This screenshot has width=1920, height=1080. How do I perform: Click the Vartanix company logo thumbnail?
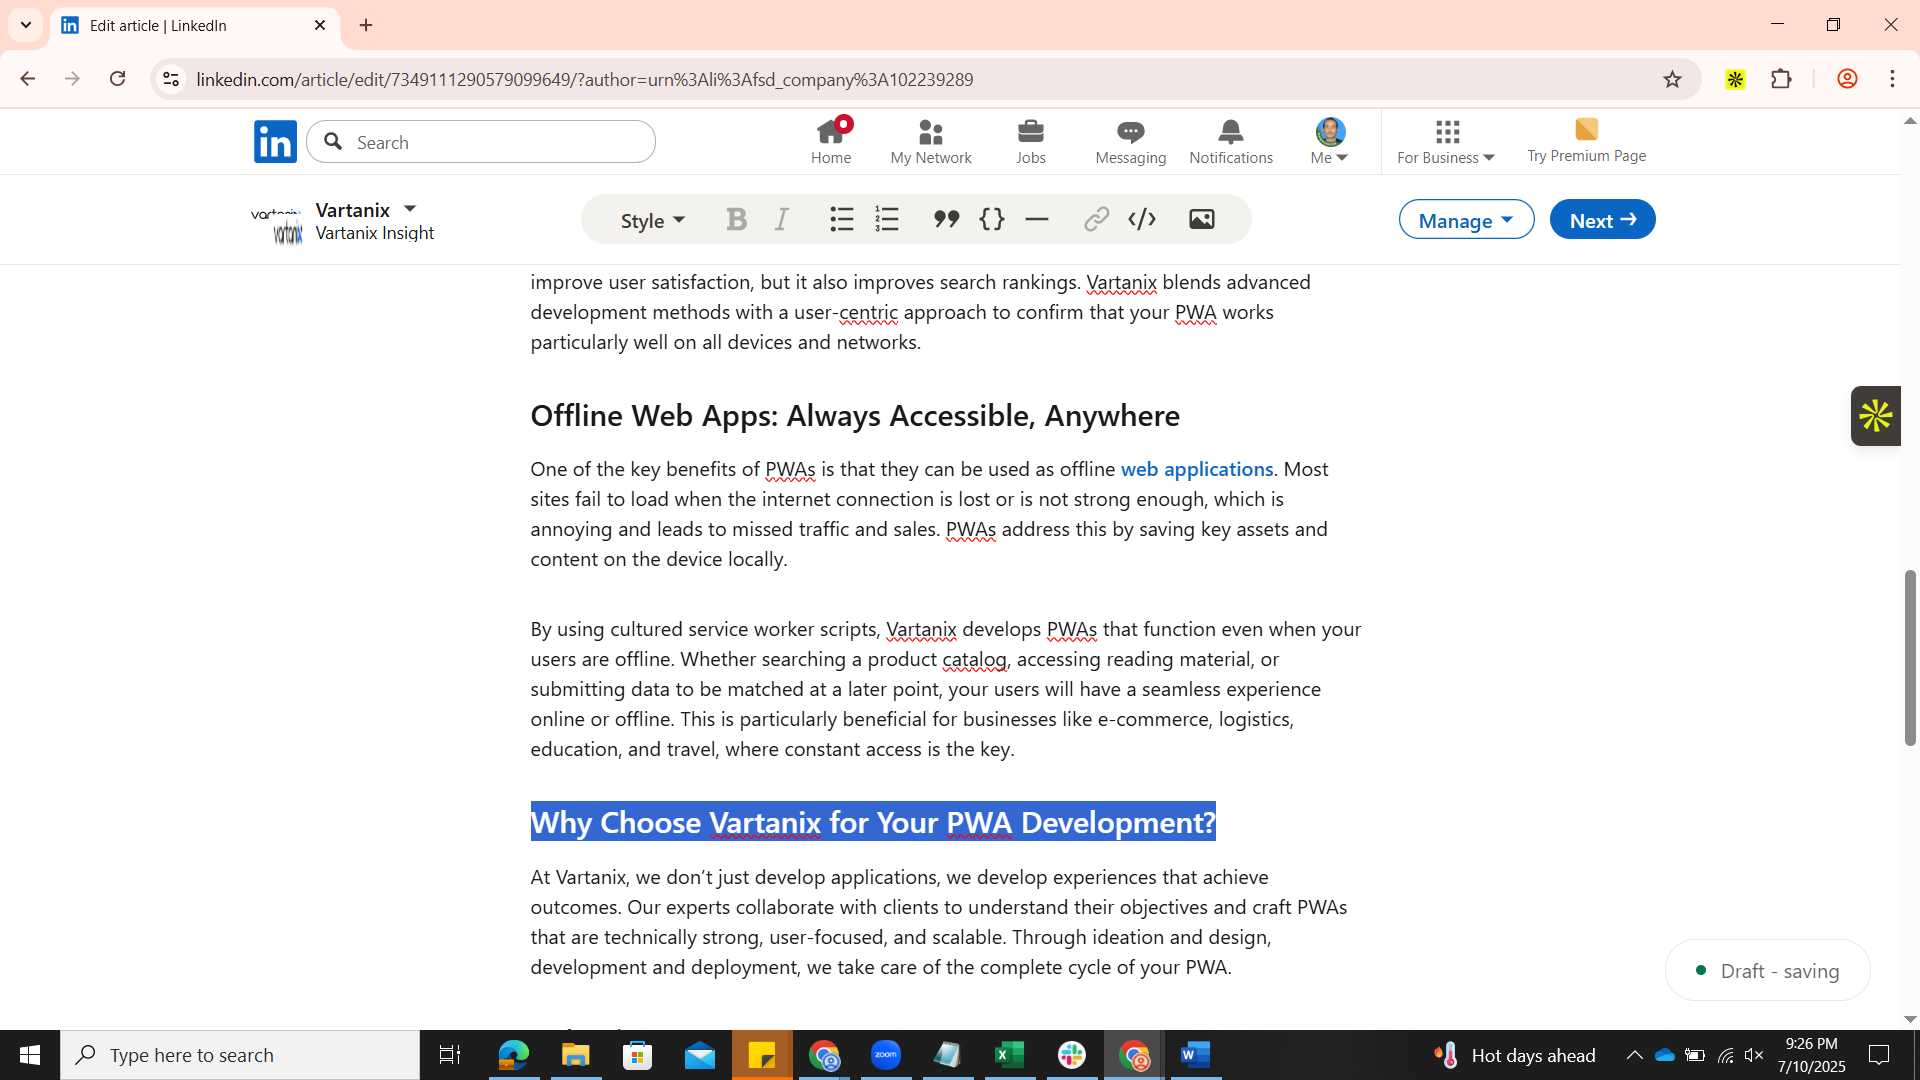pos(277,226)
